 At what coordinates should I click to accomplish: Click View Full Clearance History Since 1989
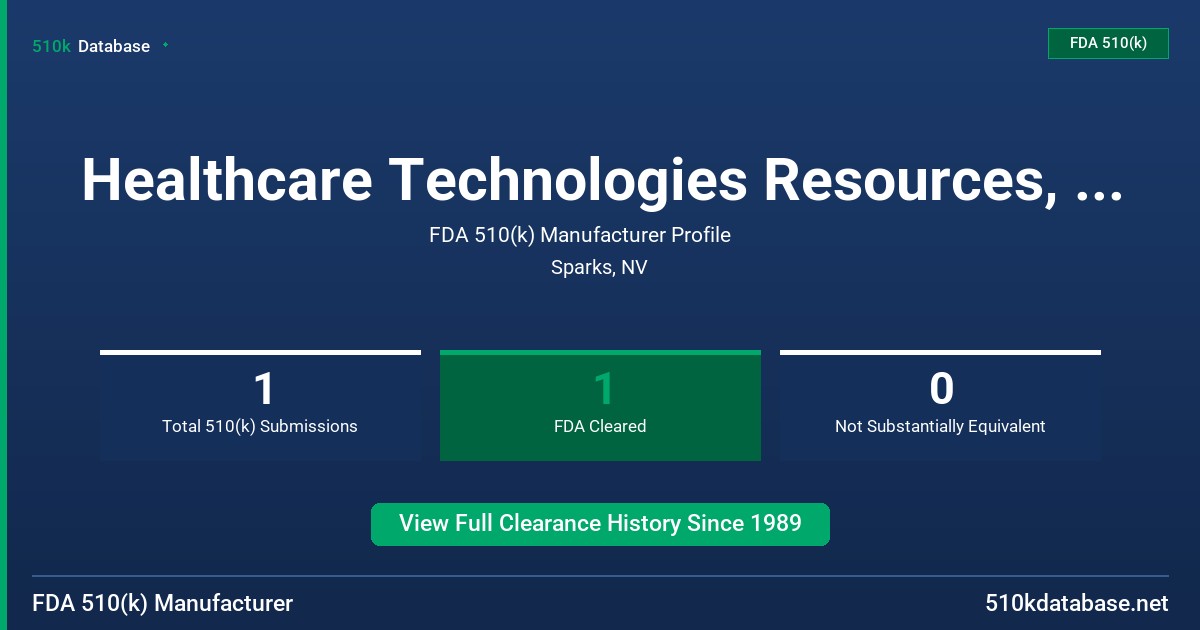click(600, 524)
